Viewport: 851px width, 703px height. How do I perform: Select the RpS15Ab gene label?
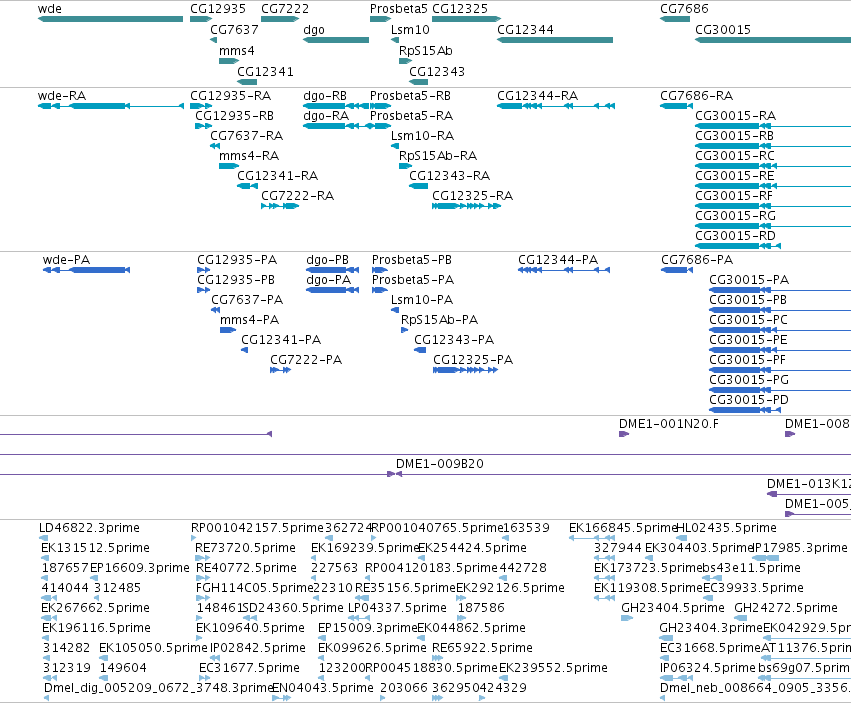[426, 50]
